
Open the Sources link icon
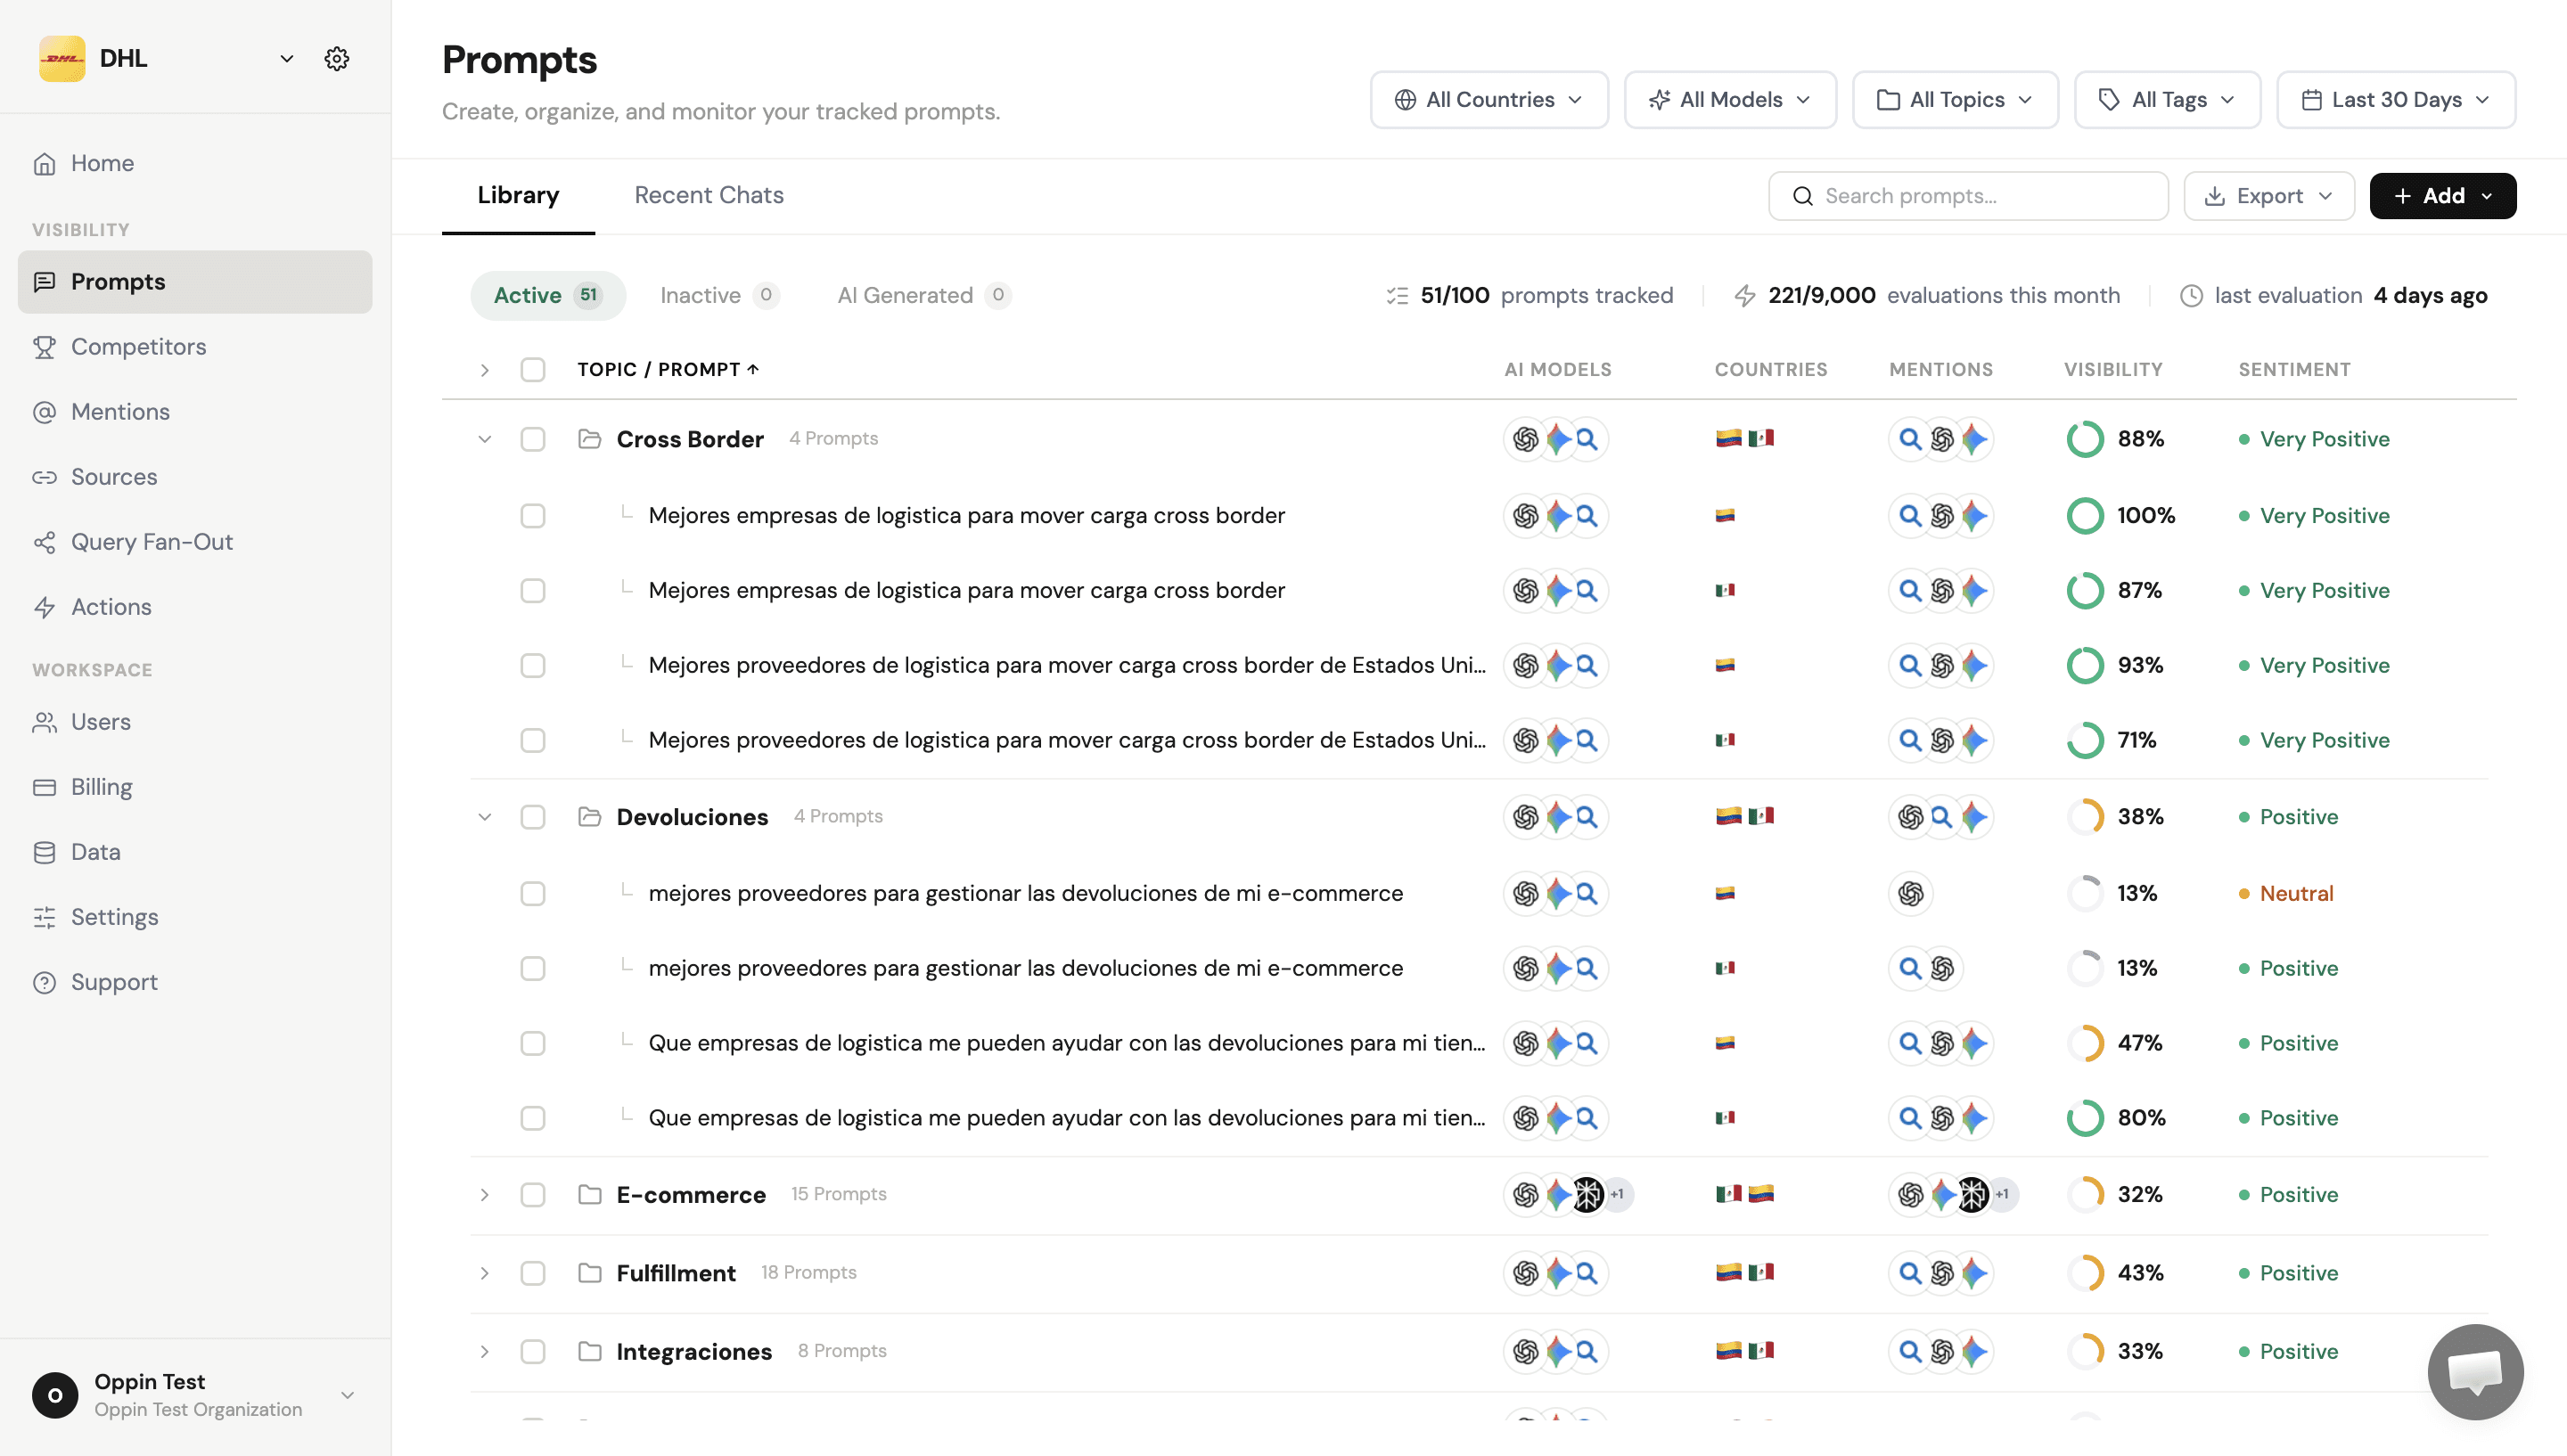[44, 477]
